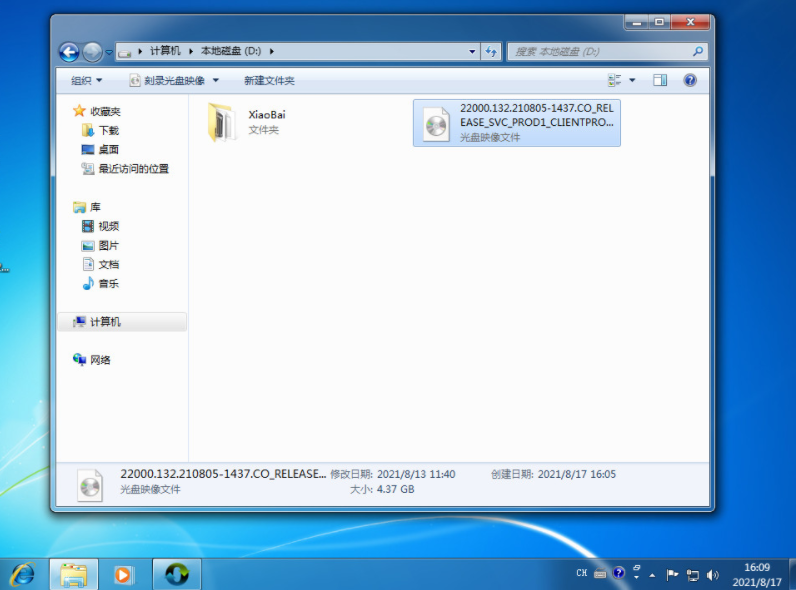Open Action Center flag icon

672,574
